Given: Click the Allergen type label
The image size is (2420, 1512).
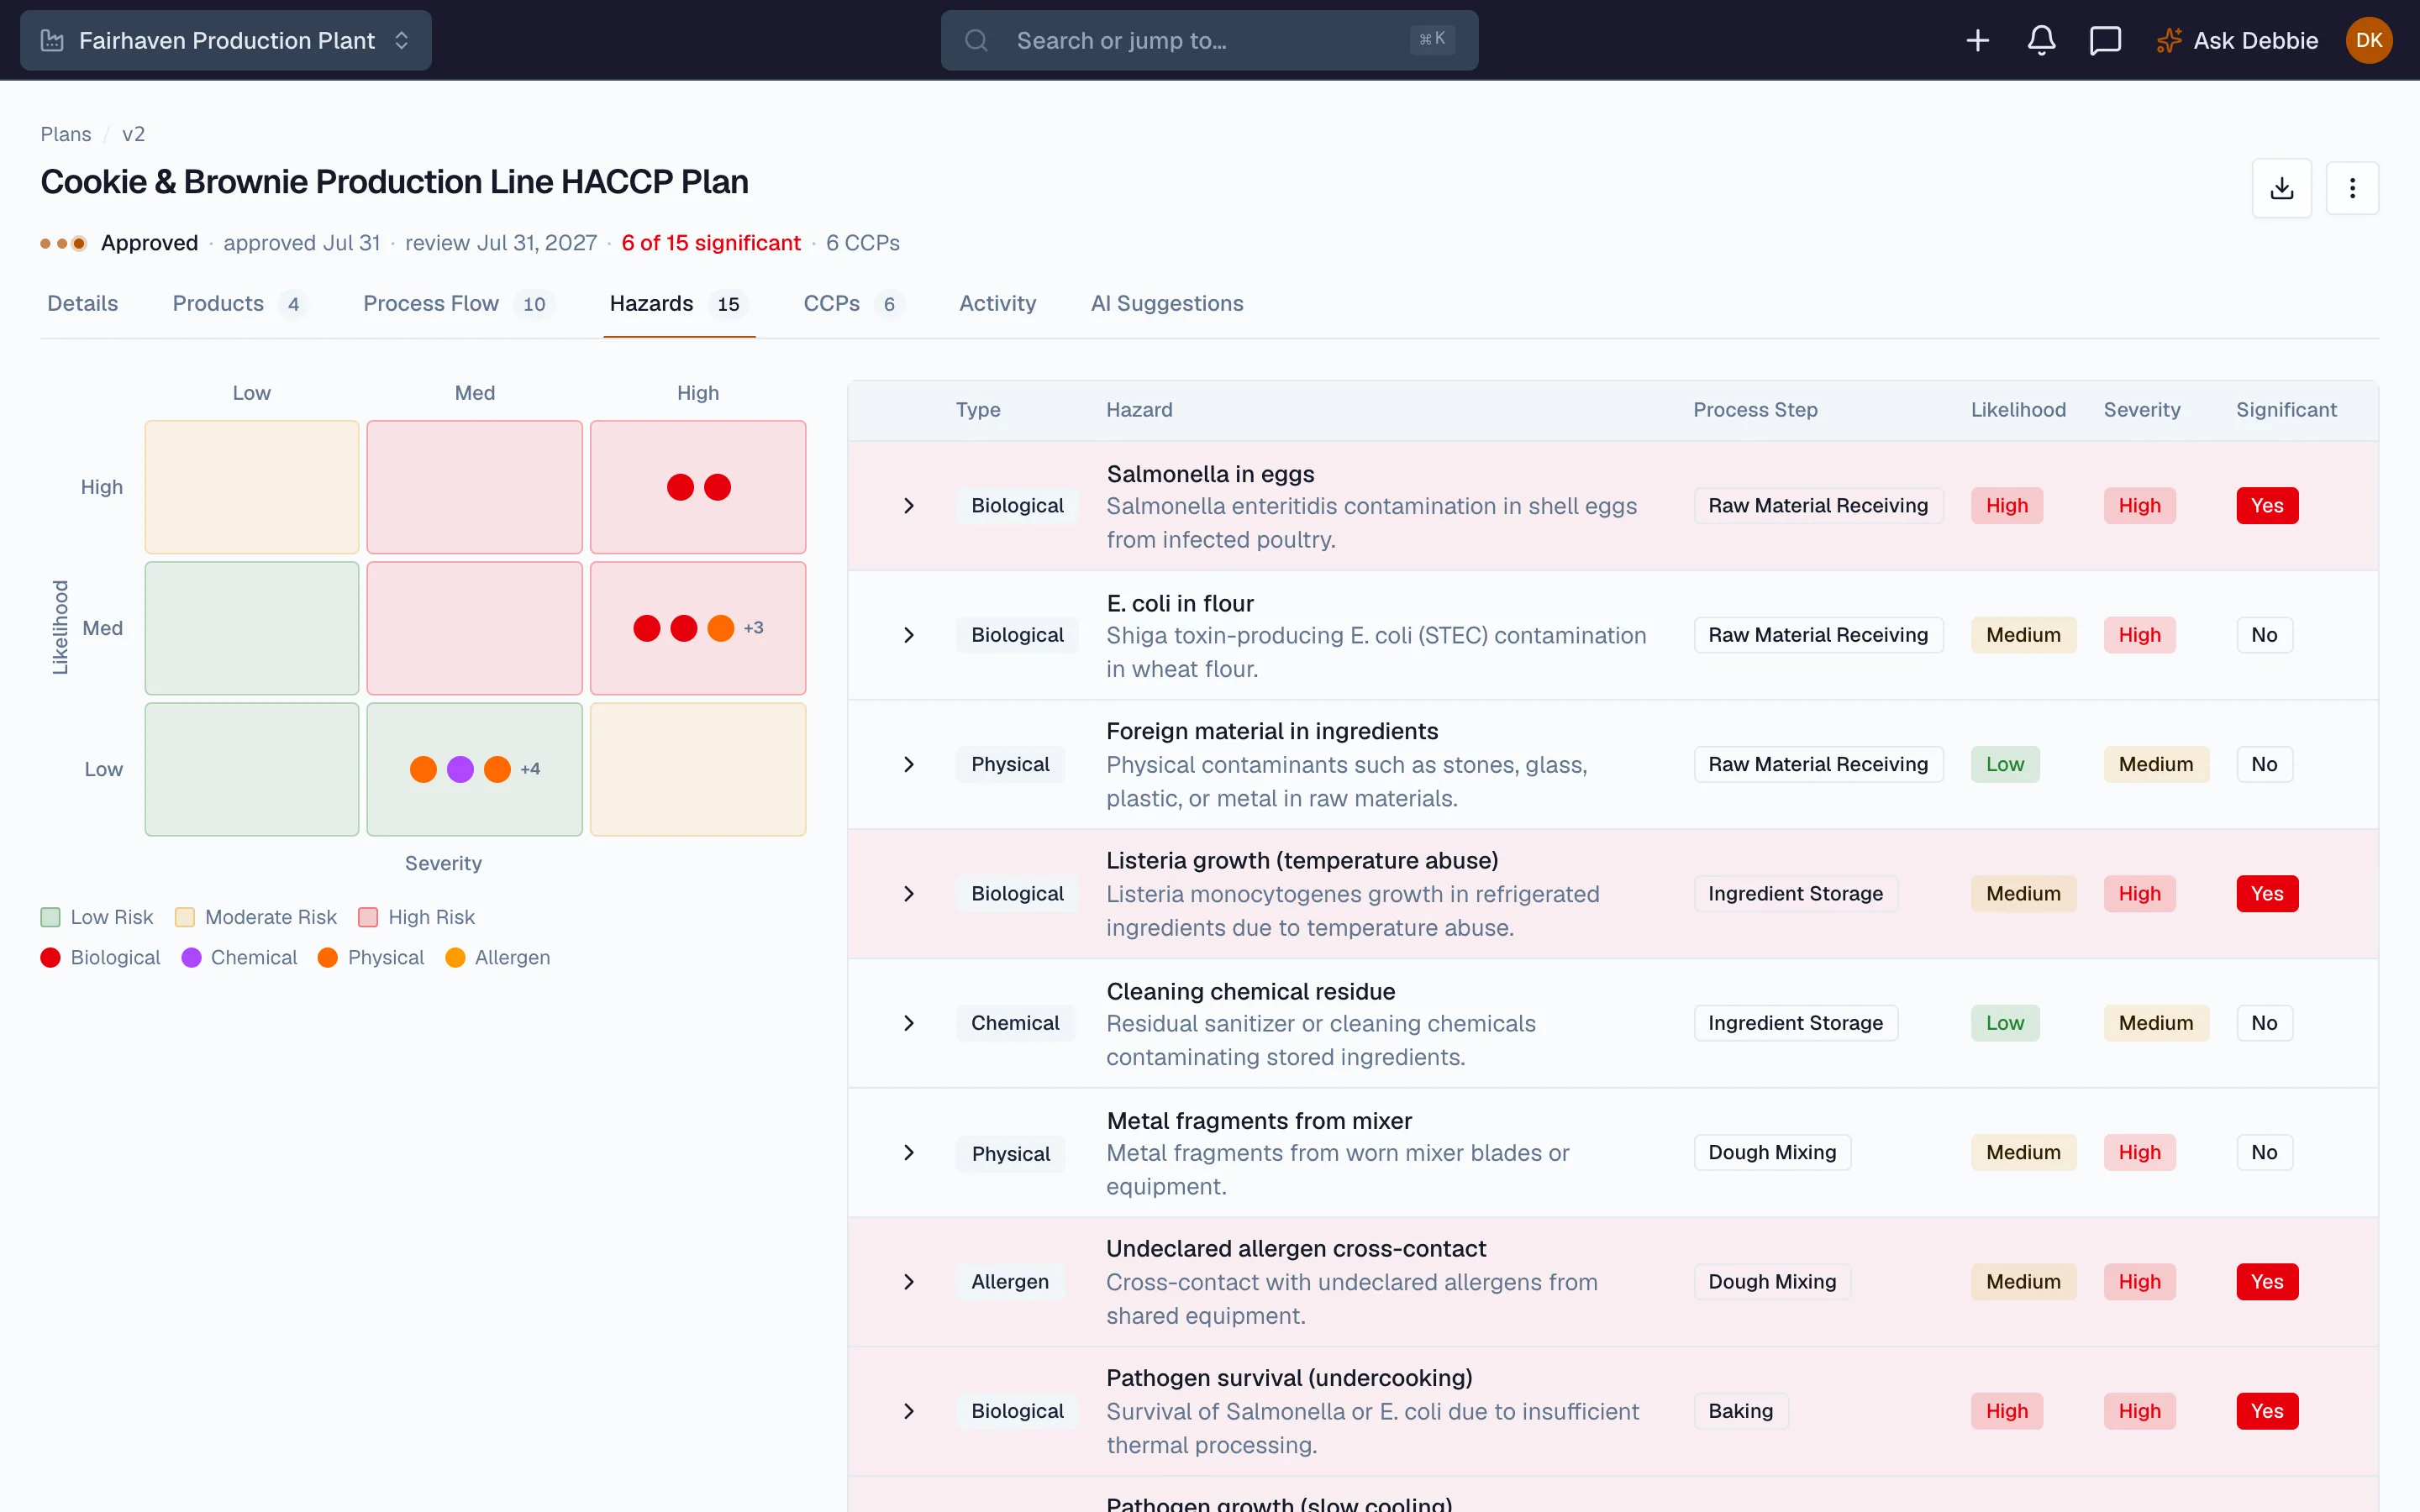Looking at the screenshot, I should (1010, 1282).
